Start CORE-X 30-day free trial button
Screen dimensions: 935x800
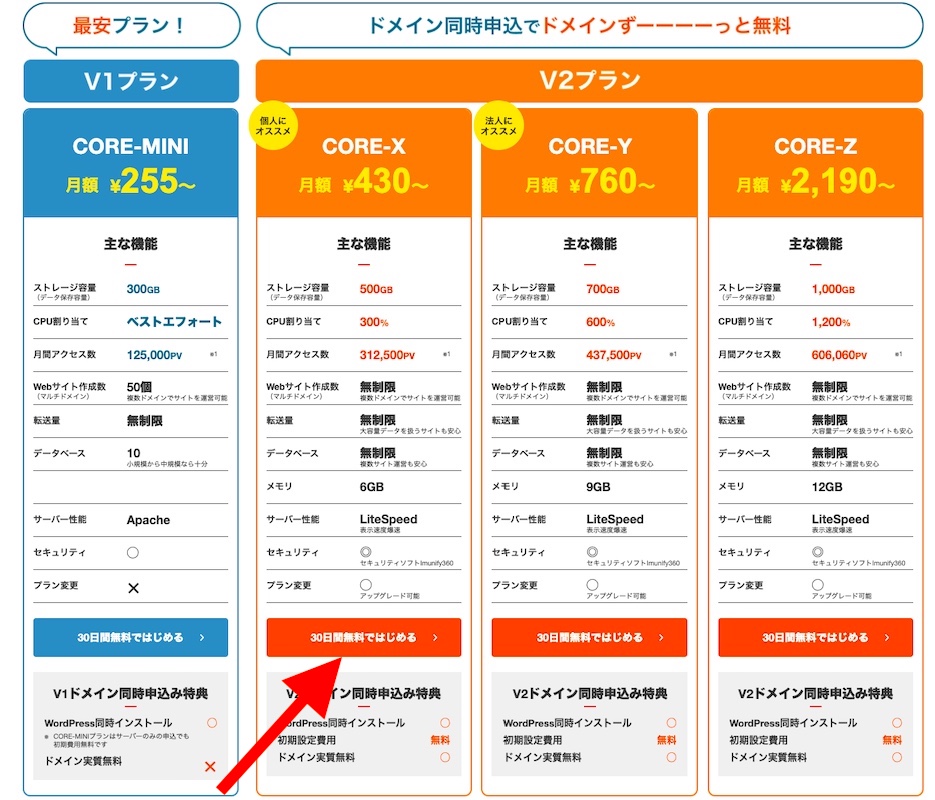click(x=364, y=637)
